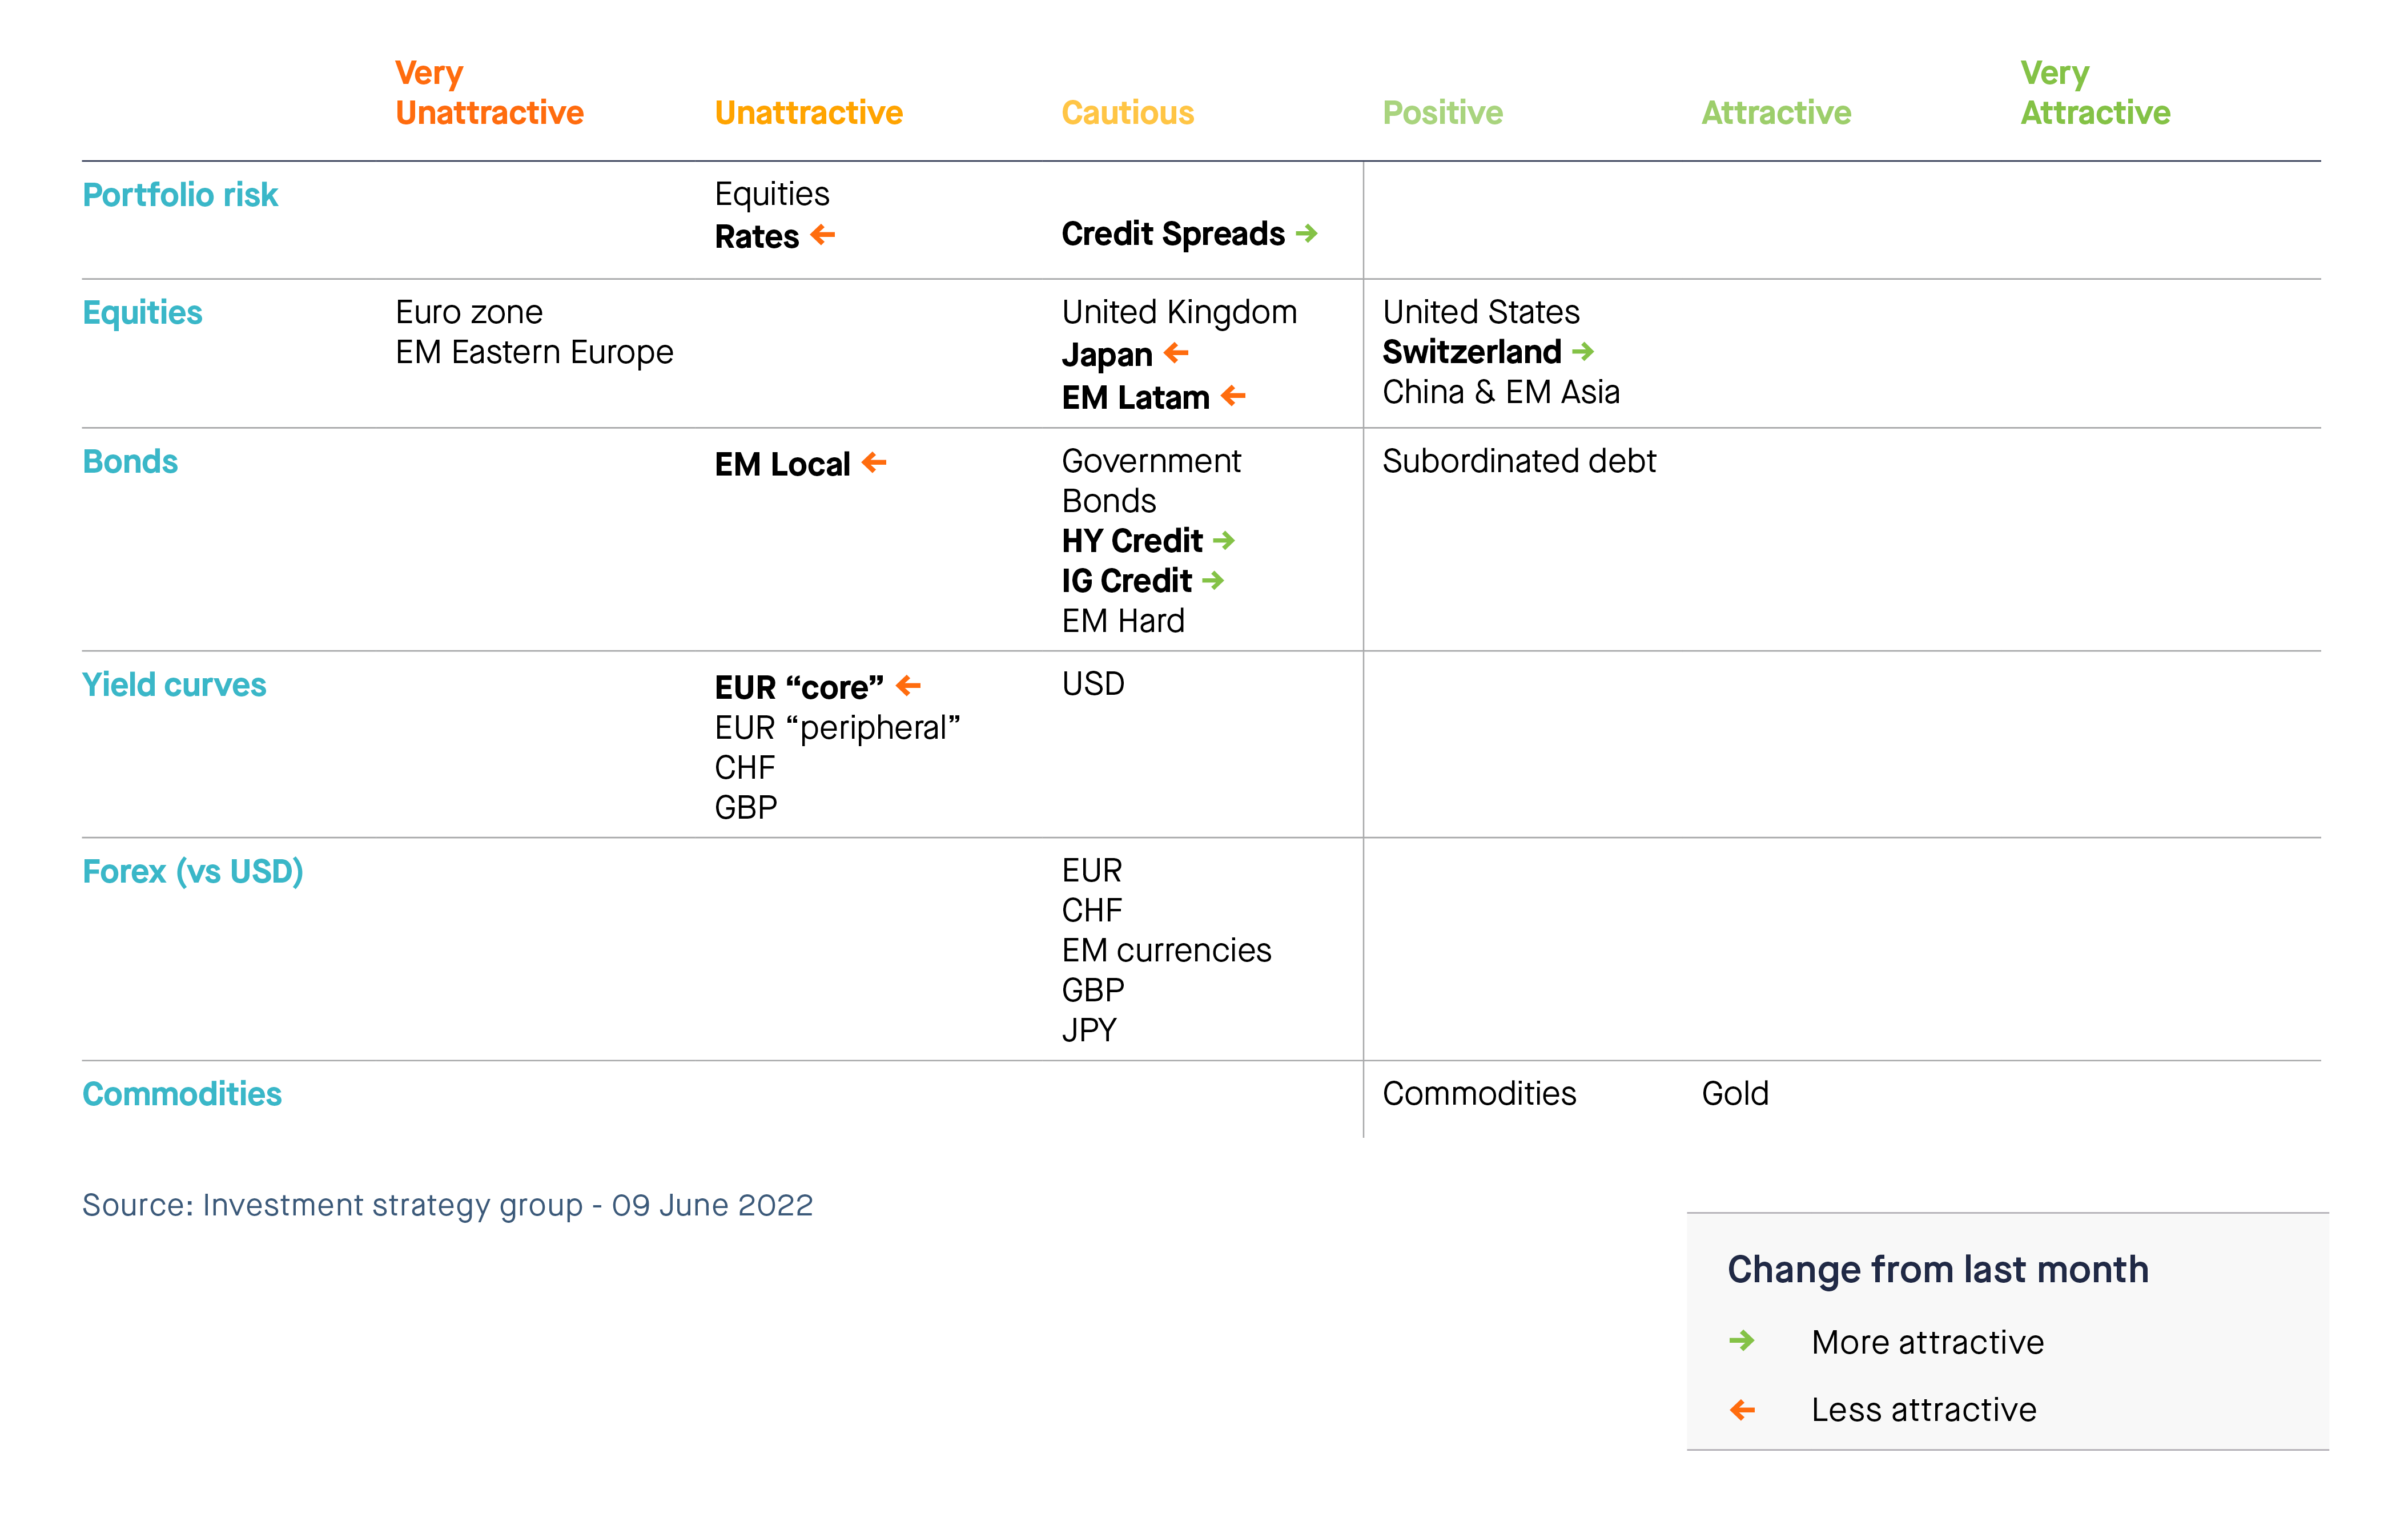Image resolution: width=2408 pixels, height=1534 pixels.
Task: Click the Subordinated debt entry
Action: [x=1518, y=461]
